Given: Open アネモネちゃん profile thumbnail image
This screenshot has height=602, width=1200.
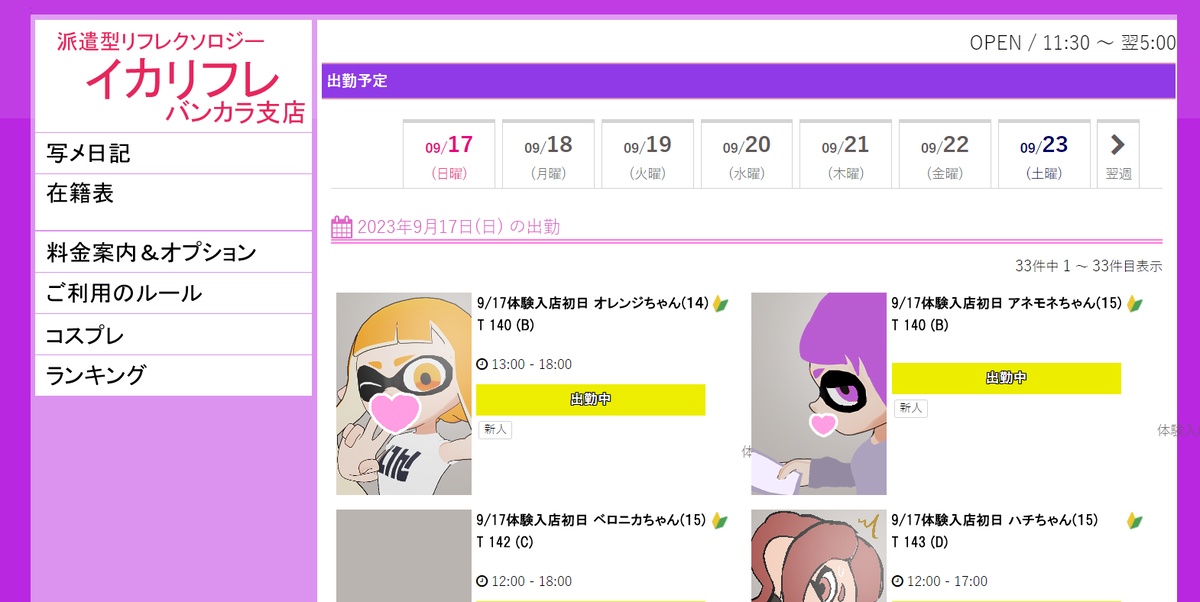Looking at the screenshot, I should coord(819,394).
